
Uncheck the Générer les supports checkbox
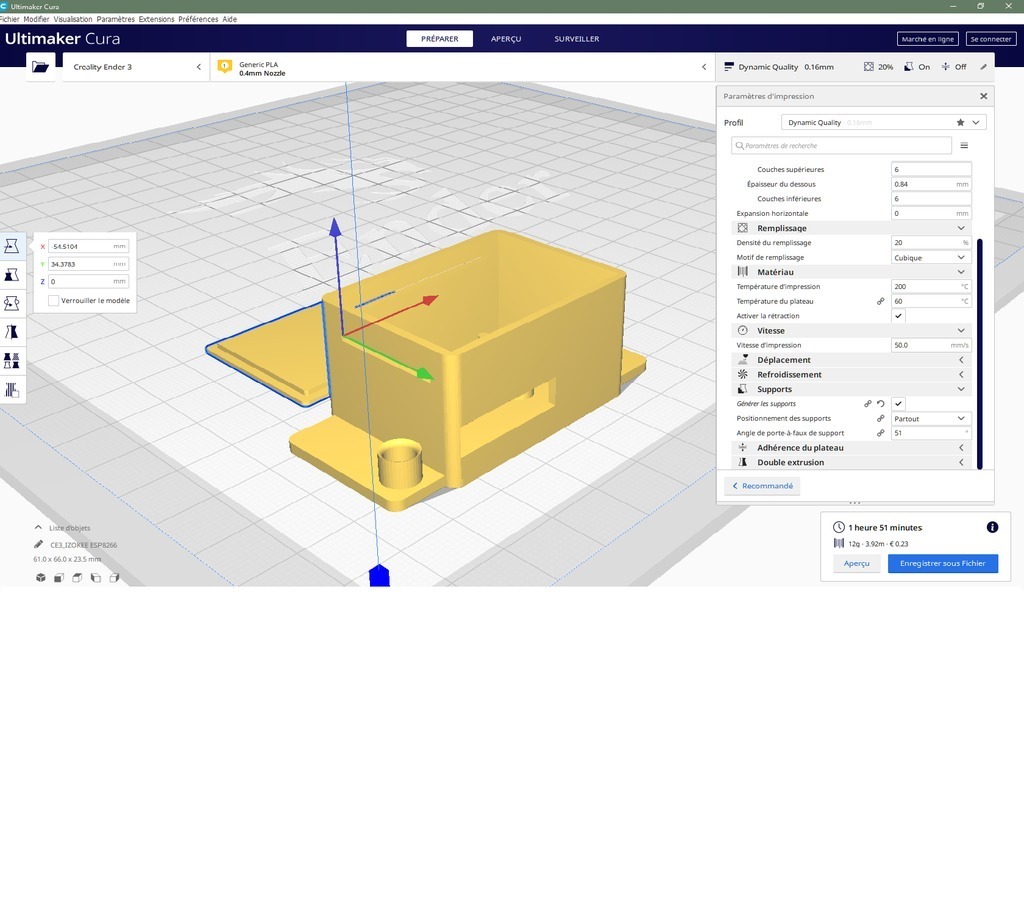point(898,404)
